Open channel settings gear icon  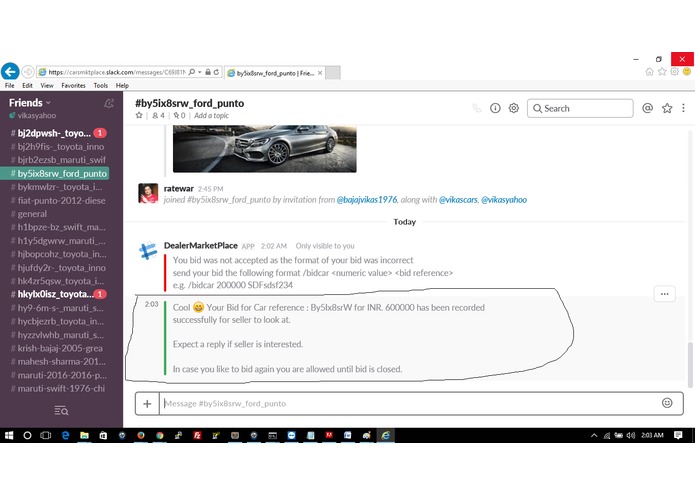(514, 108)
